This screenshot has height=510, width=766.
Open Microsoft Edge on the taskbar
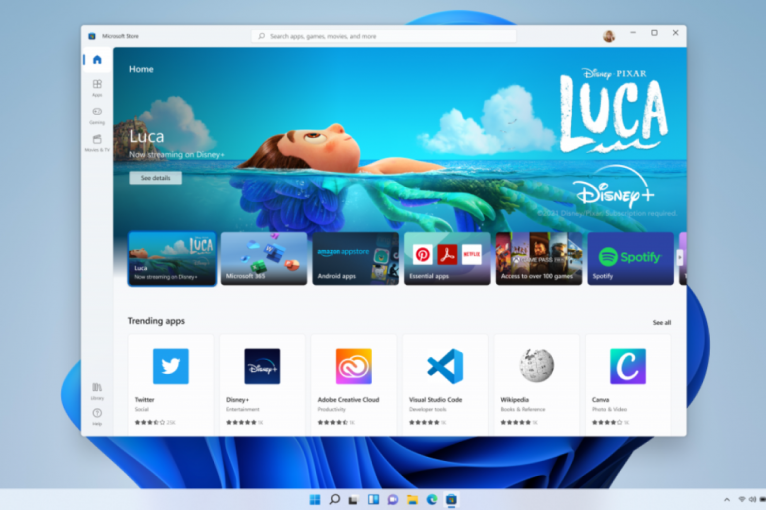[432, 499]
